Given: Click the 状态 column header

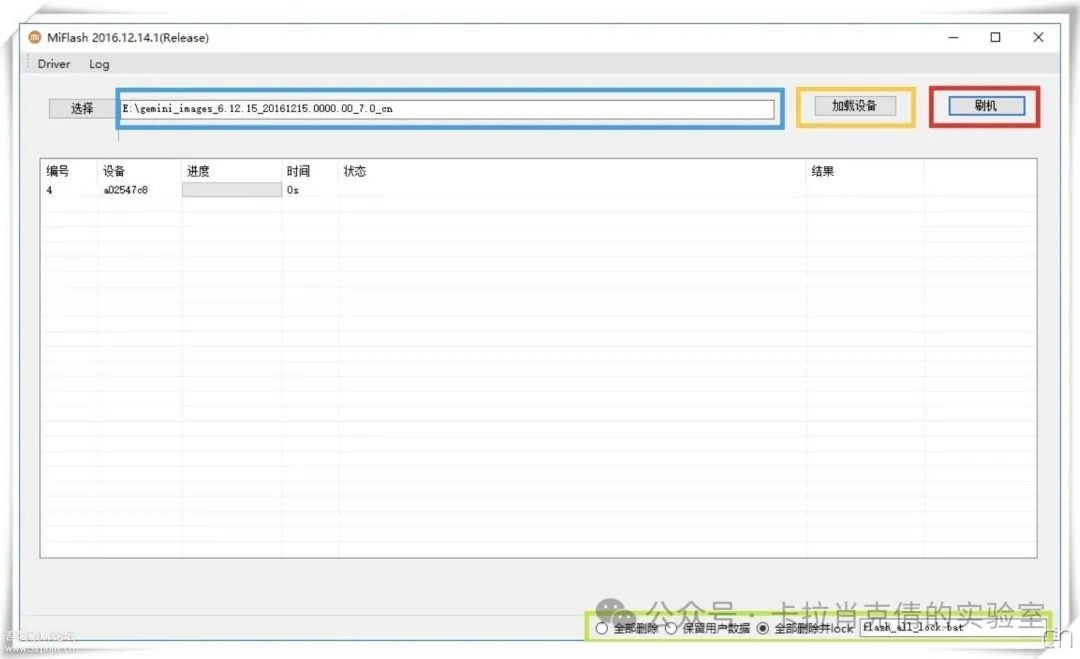Looking at the screenshot, I should [355, 171].
